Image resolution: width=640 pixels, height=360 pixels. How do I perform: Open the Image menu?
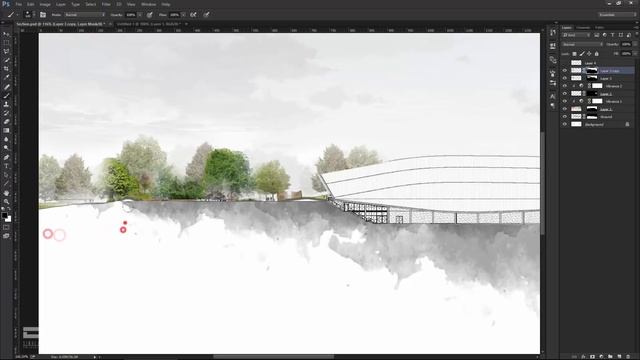click(x=45, y=4)
